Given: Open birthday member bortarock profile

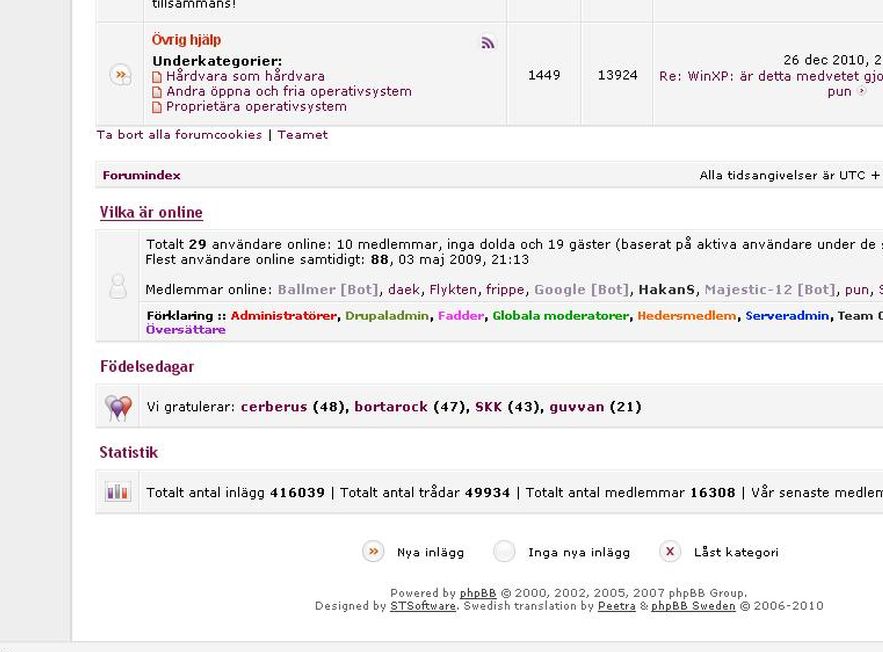Looking at the screenshot, I should (391, 407).
